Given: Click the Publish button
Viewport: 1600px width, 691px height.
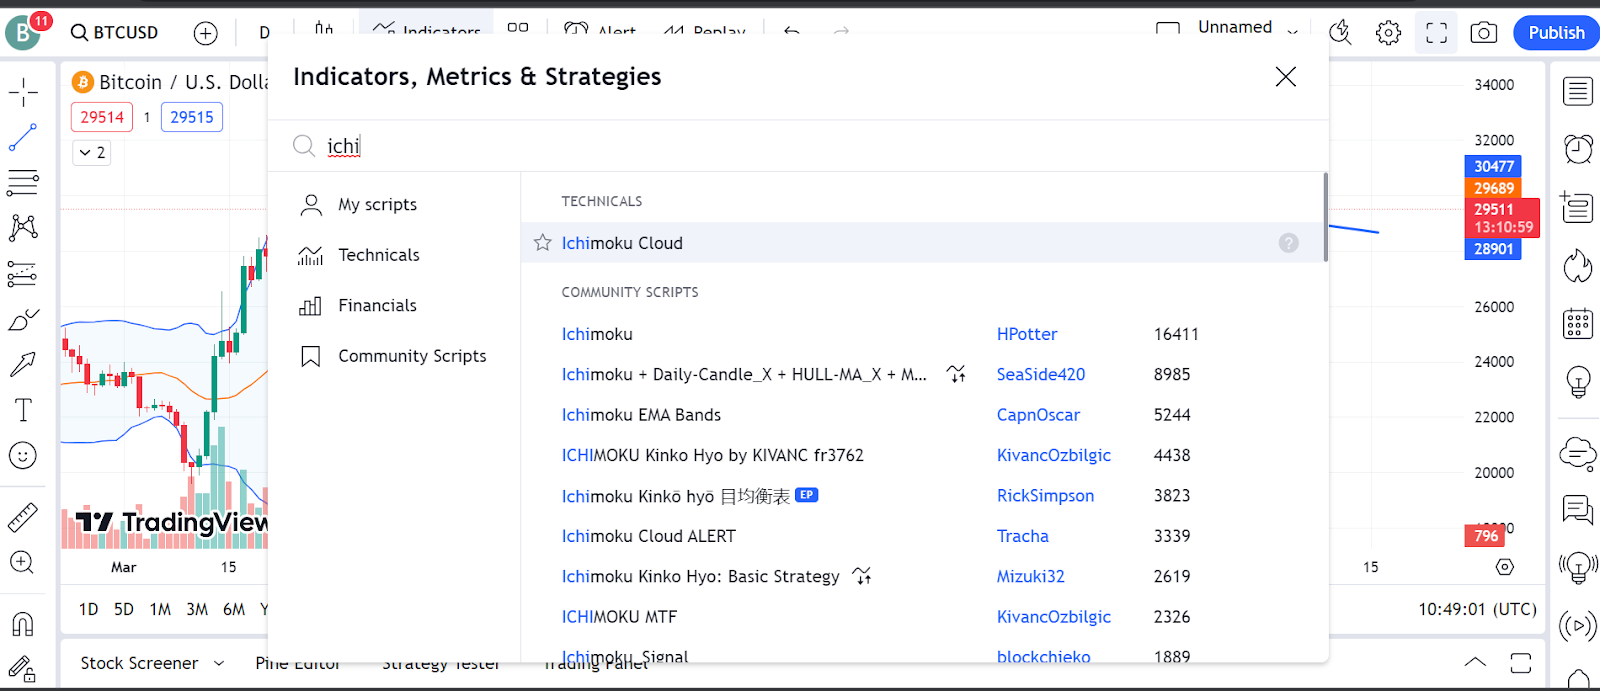Looking at the screenshot, I should pyautogui.click(x=1556, y=33).
